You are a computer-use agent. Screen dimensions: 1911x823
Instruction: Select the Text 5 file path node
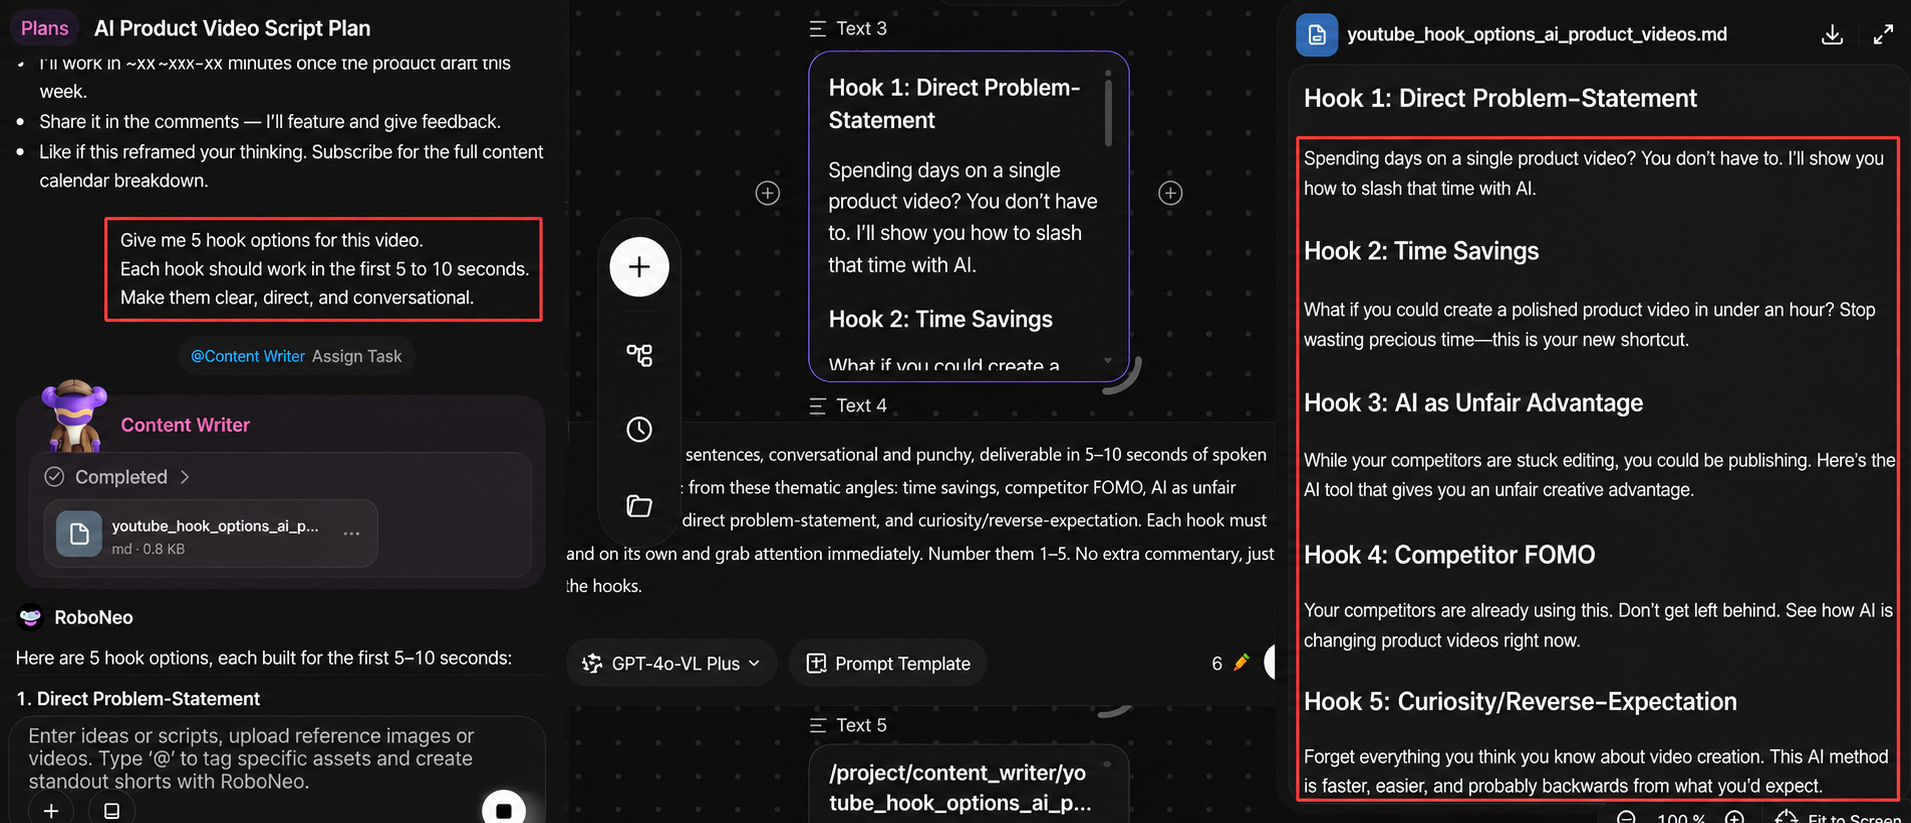click(x=968, y=785)
